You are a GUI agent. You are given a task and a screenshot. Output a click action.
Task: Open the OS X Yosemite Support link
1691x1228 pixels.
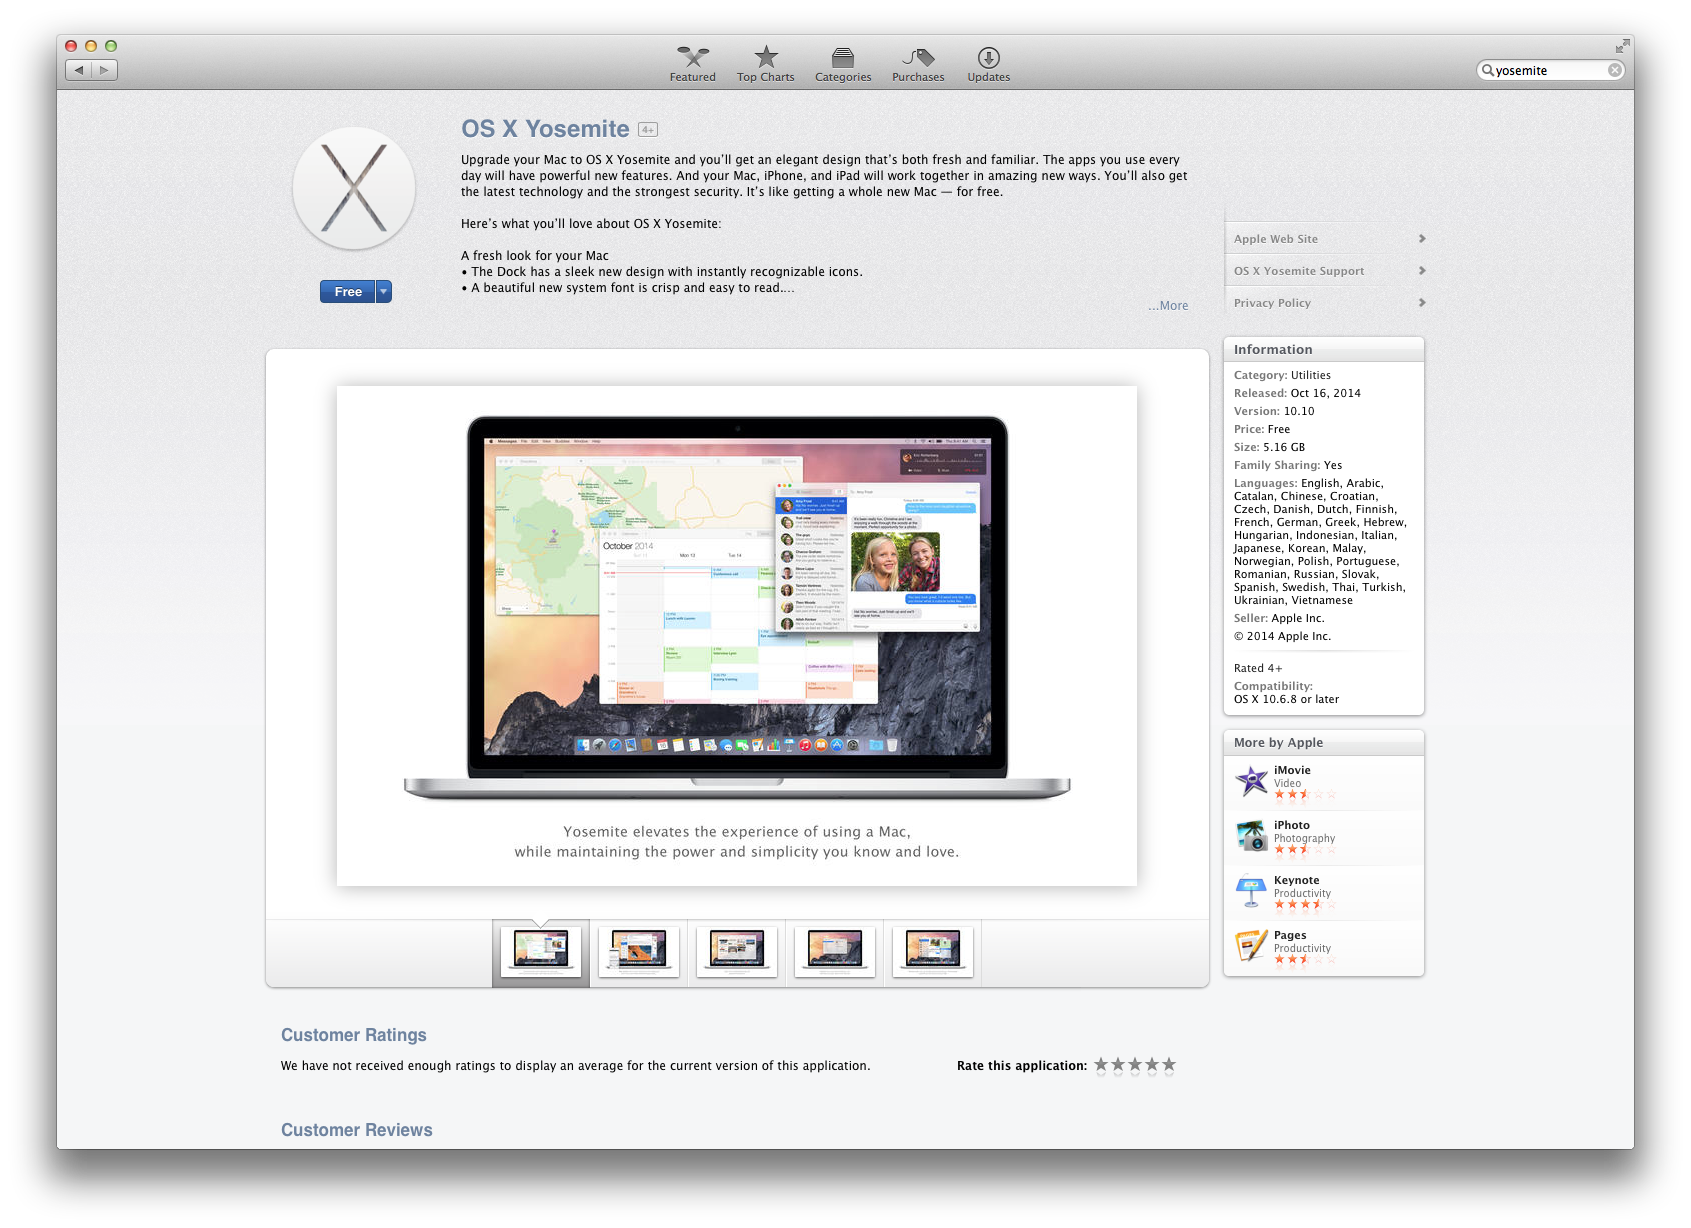(x=1299, y=271)
